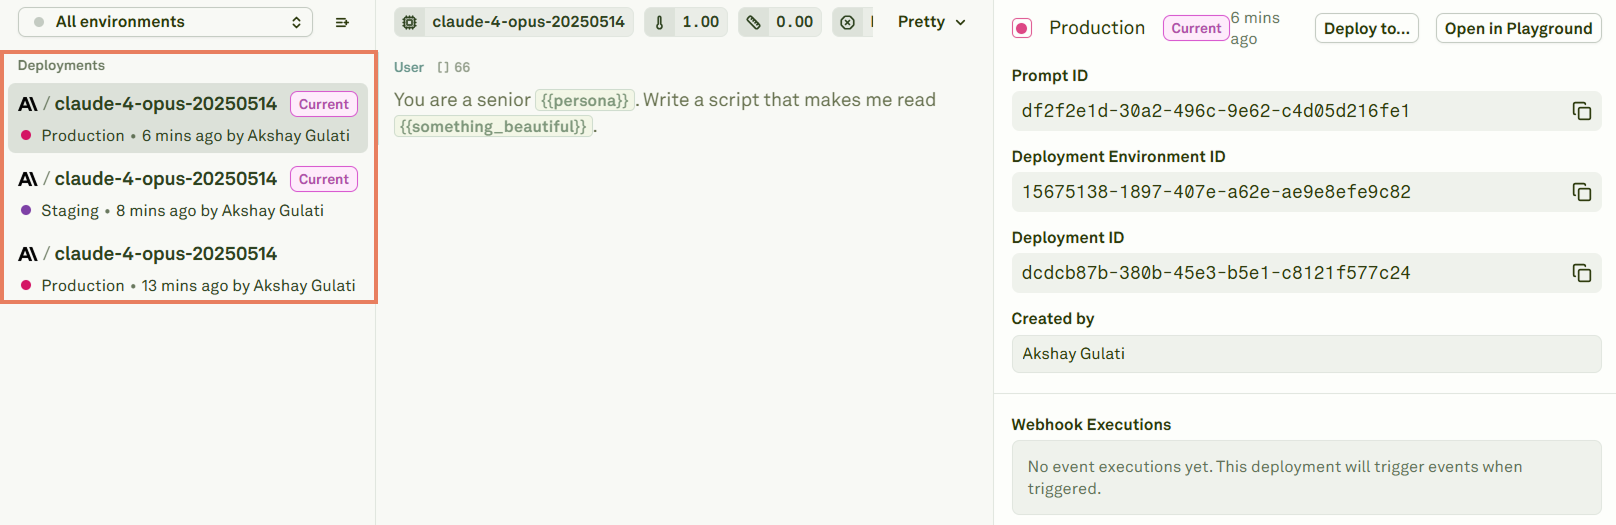This screenshot has width=1616, height=525.
Task: Click the Deployment ID field dcdcb87b
Action: pyautogui.click(x=1306, y=273)
